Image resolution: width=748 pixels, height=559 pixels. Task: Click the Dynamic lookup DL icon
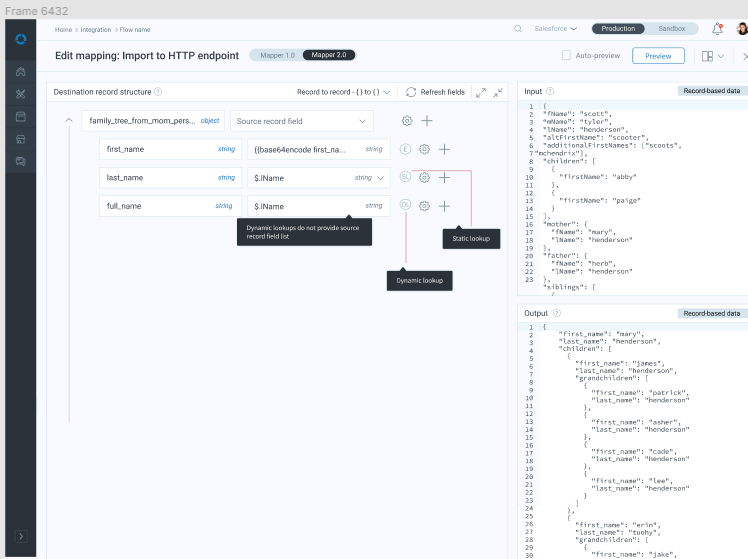405,206
